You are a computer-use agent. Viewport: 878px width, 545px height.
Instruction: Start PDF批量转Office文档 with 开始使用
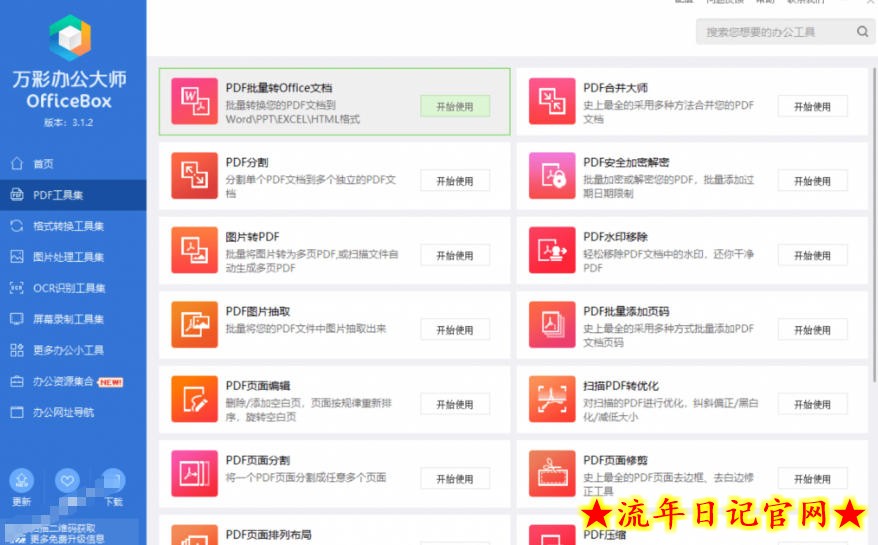pos(455,106)
